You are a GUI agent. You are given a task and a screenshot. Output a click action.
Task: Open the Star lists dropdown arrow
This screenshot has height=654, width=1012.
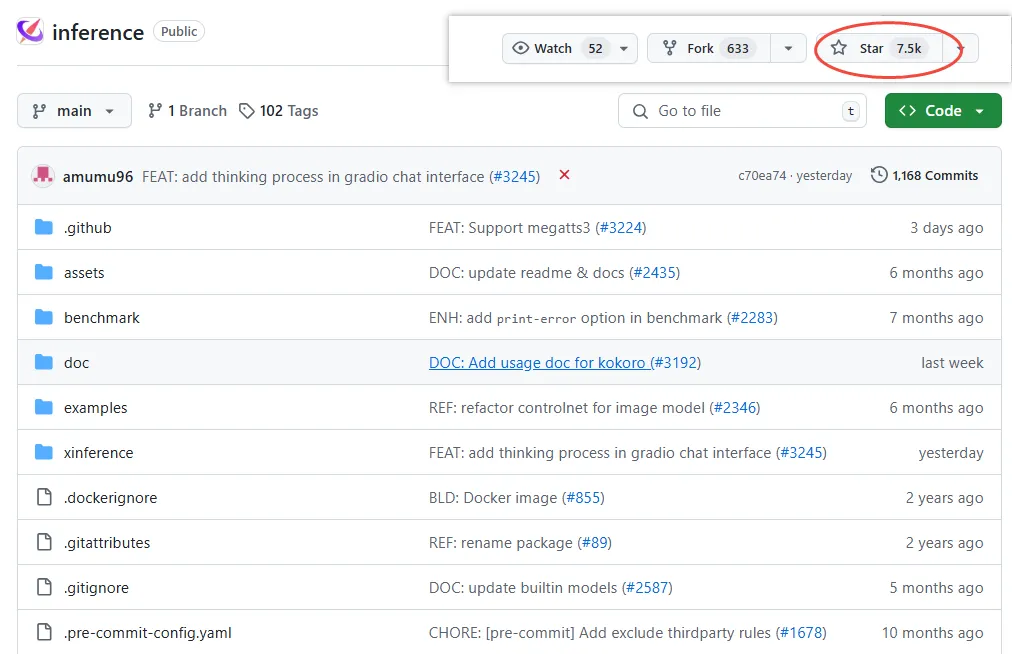tap(960, 48)
